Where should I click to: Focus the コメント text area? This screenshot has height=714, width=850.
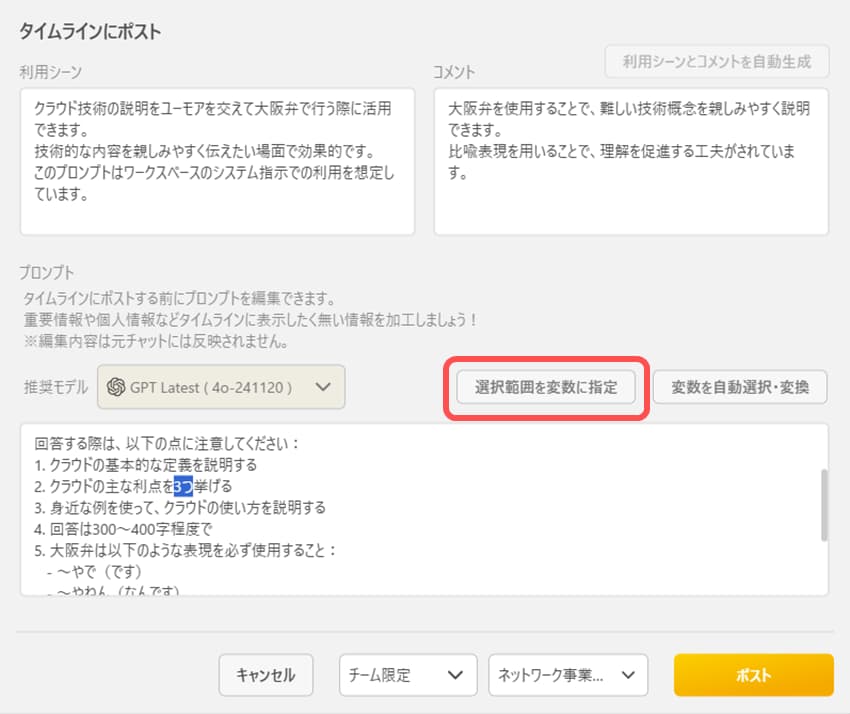point(630,160)
